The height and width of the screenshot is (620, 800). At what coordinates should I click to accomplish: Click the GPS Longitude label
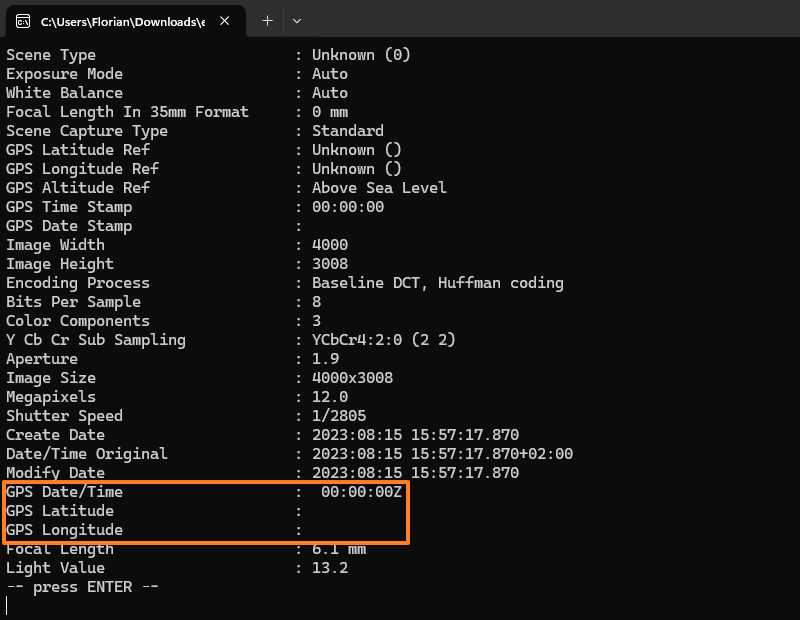point(64,530)
